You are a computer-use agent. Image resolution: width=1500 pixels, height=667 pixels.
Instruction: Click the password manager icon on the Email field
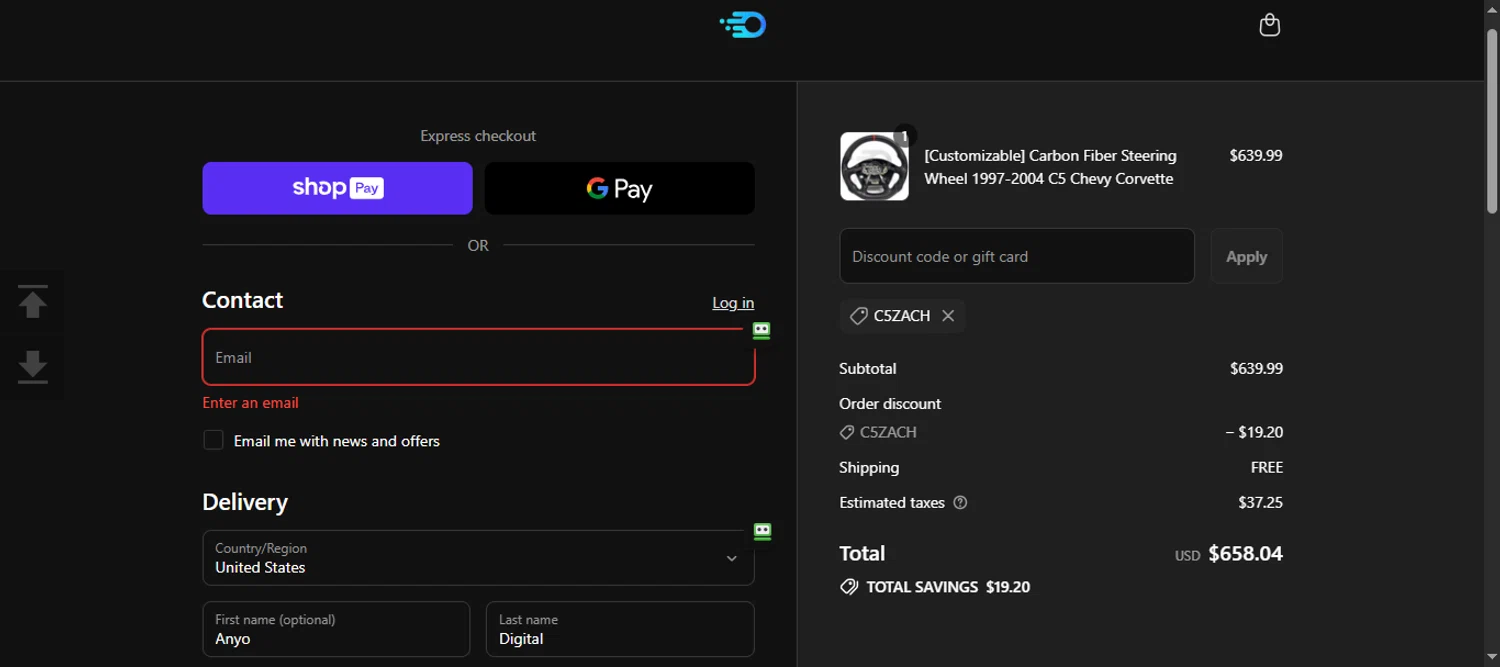click(761, 330)
